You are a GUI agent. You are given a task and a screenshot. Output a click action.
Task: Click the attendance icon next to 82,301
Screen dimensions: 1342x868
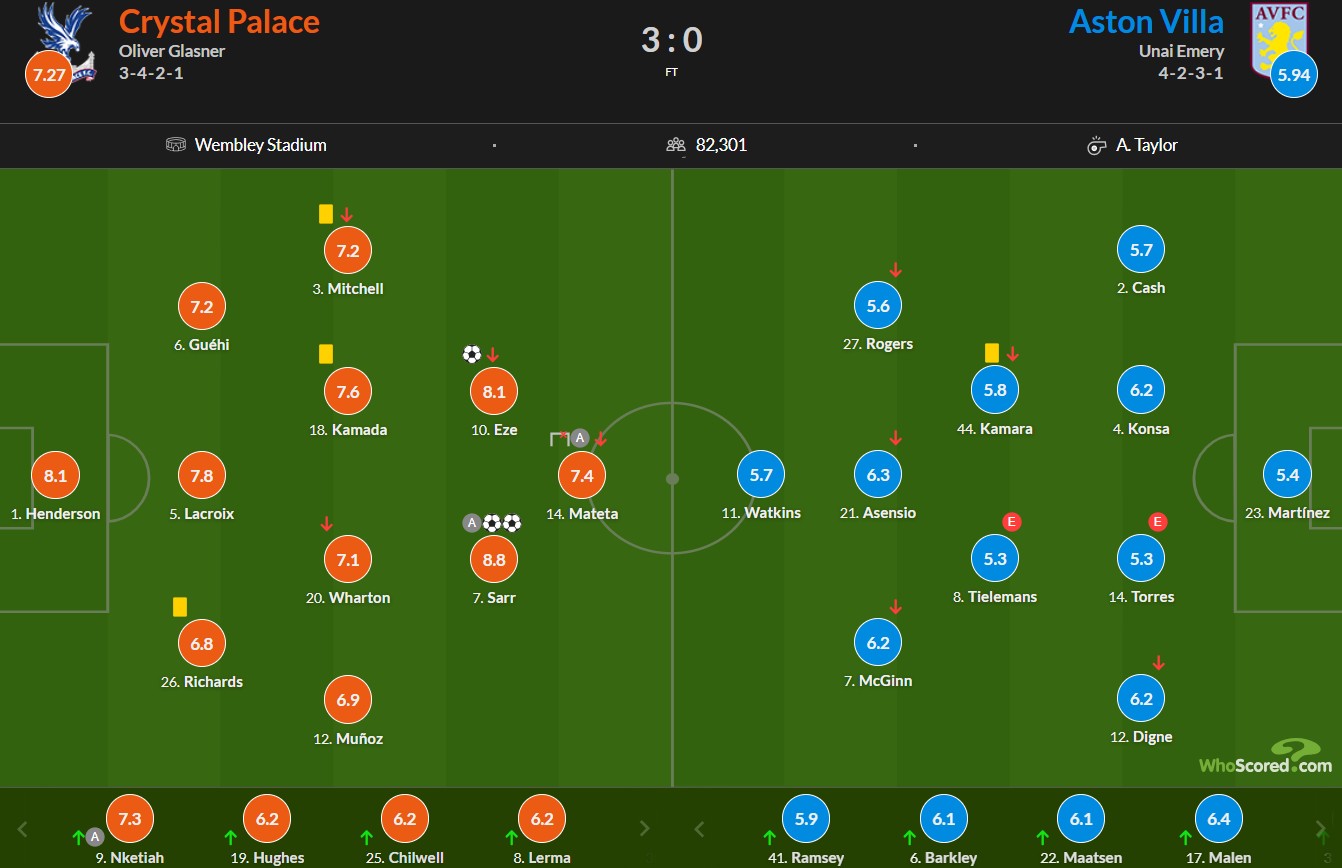pos(676,145)
